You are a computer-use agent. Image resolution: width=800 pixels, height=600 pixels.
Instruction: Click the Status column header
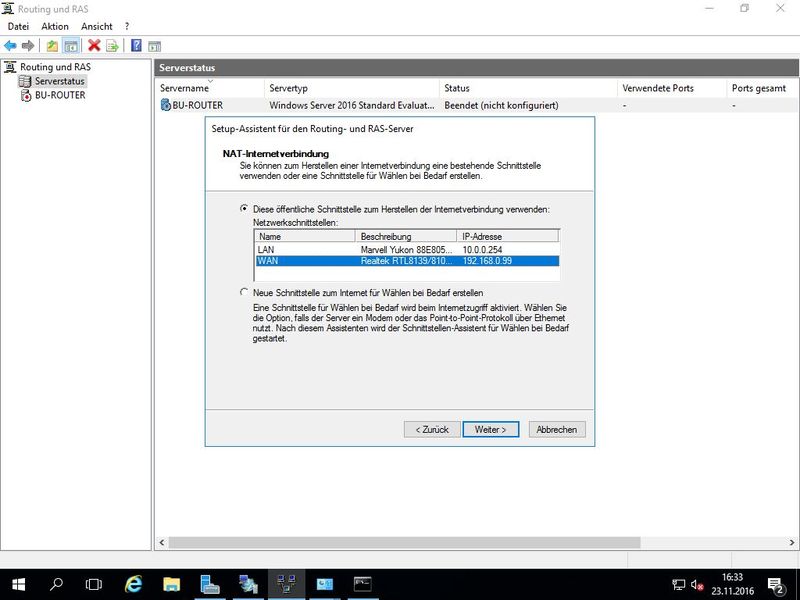pos(528,88)
